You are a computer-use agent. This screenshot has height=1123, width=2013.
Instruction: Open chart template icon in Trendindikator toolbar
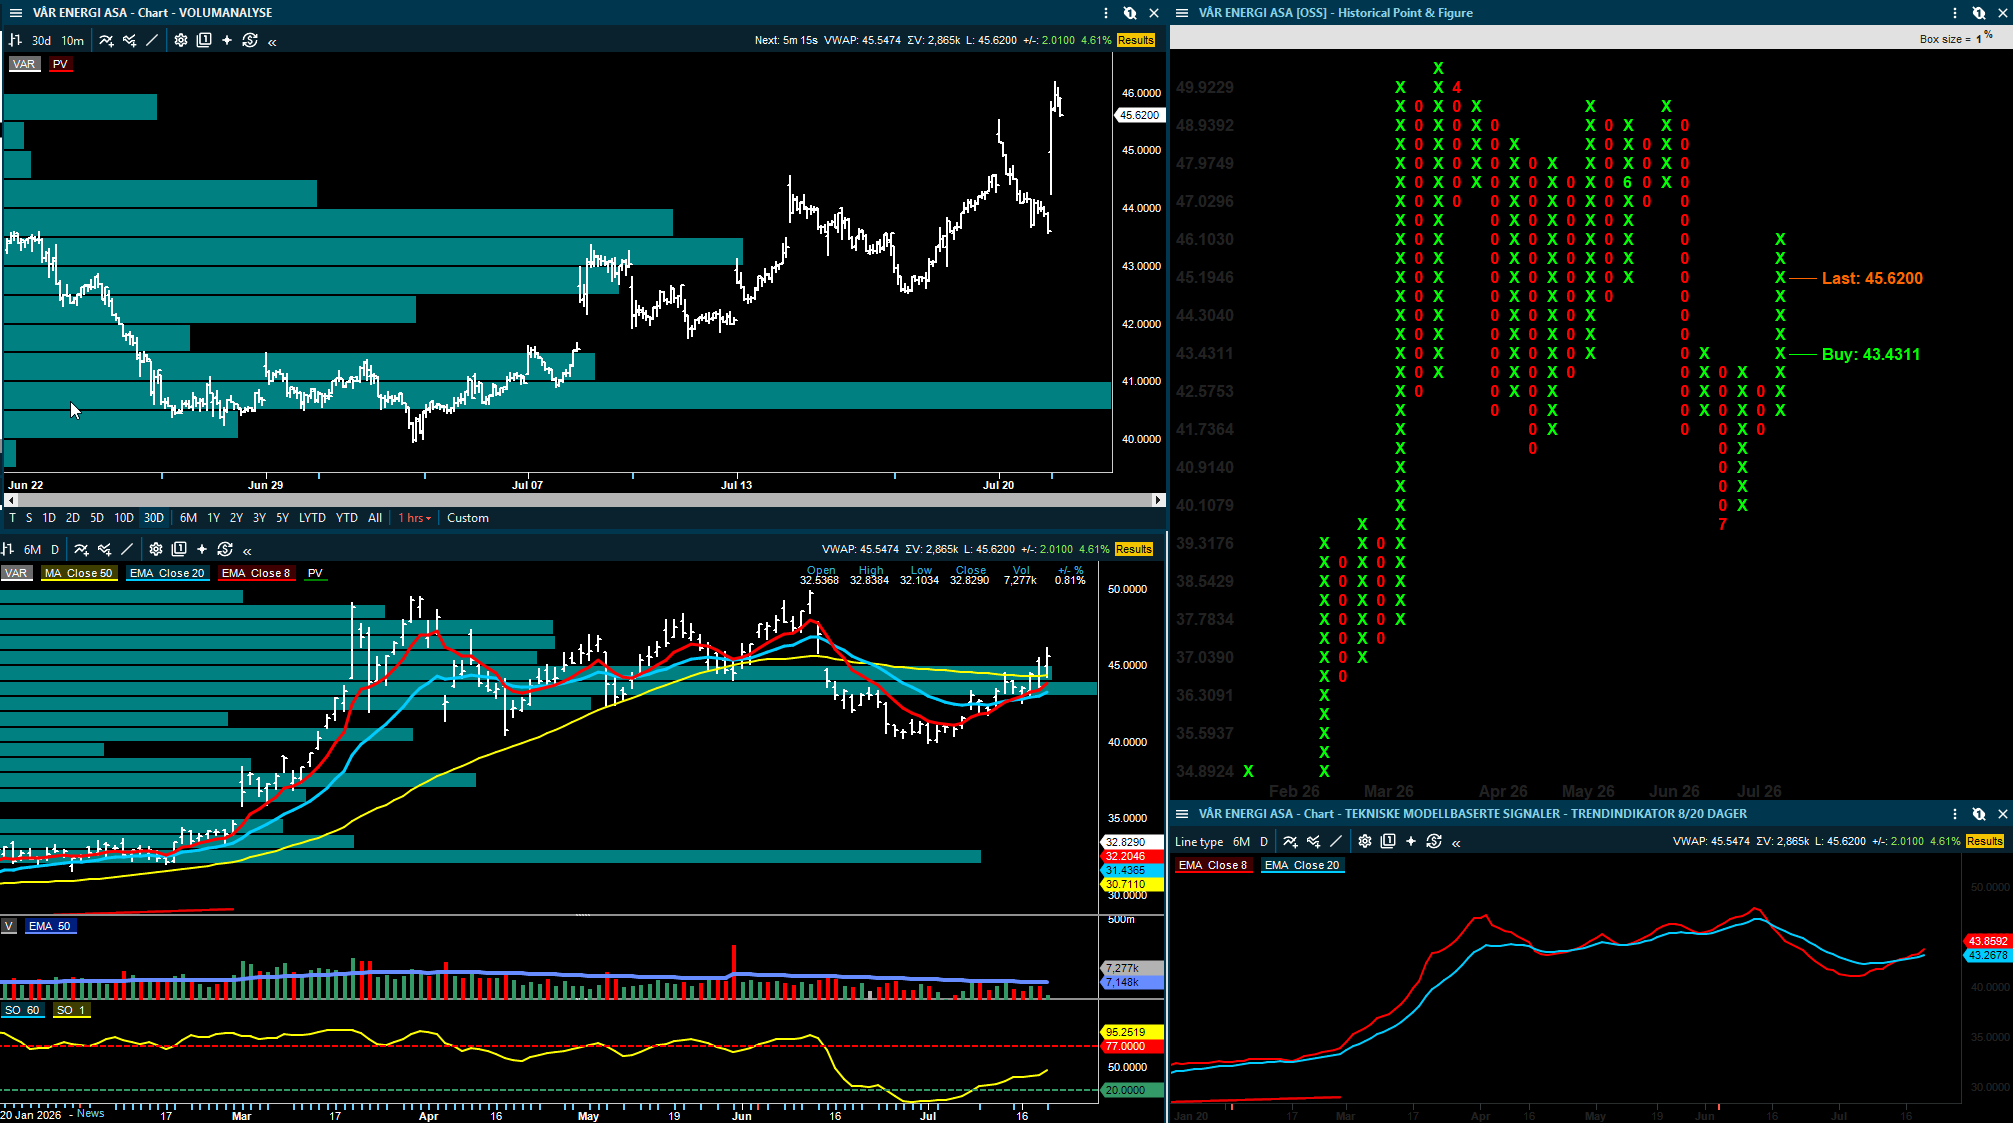[1388, 842]
